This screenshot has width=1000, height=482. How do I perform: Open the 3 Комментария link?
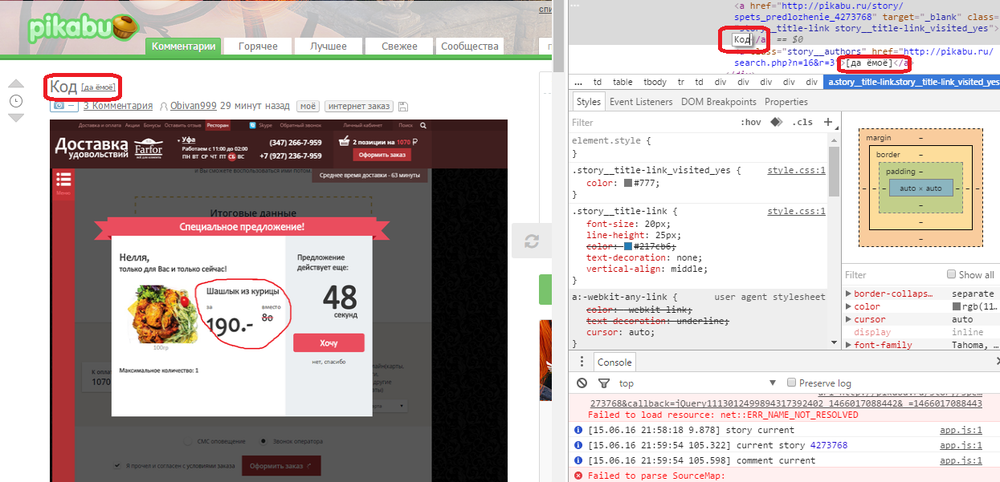pos(118,106)
